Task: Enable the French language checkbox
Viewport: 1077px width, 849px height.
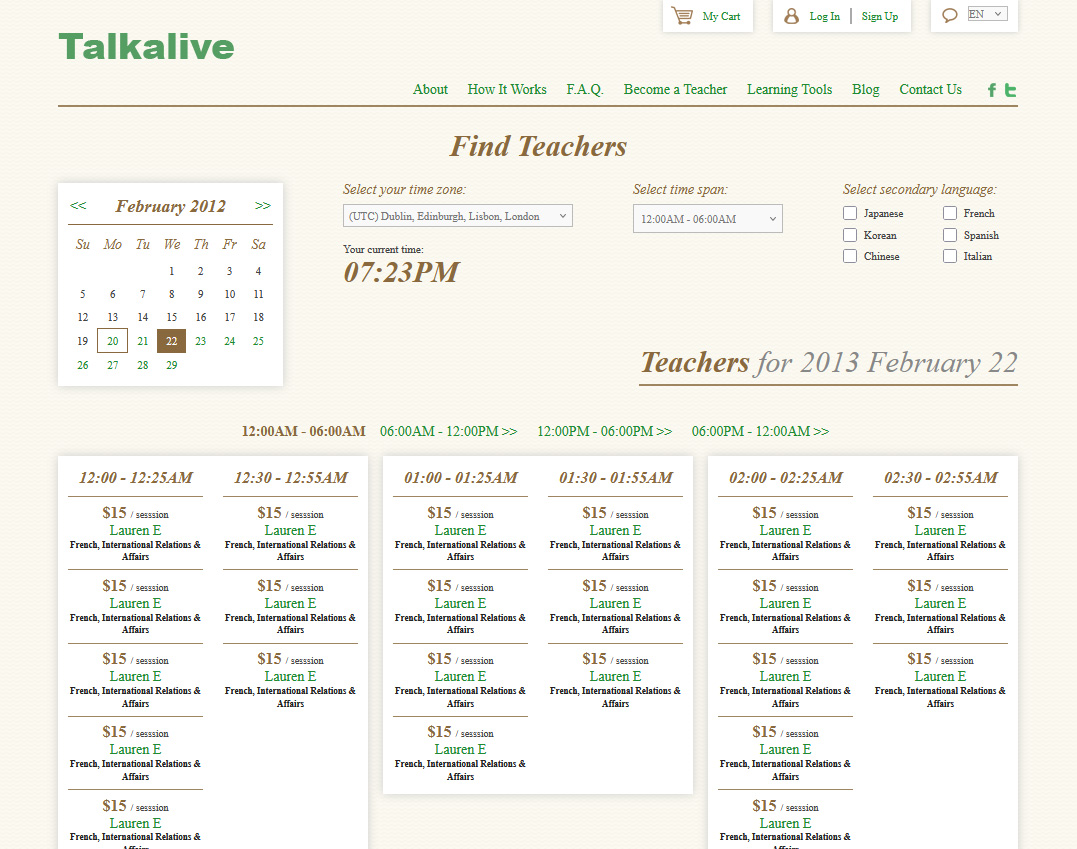Action: pyautogui.click(x=950, y=213)
